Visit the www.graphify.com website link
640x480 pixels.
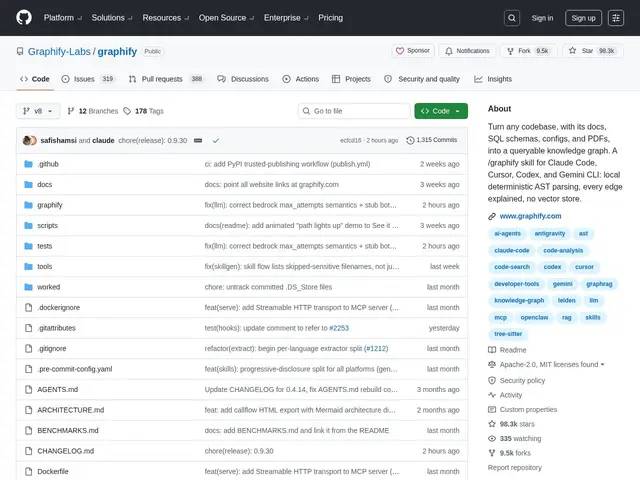click(x=530, y=216)
